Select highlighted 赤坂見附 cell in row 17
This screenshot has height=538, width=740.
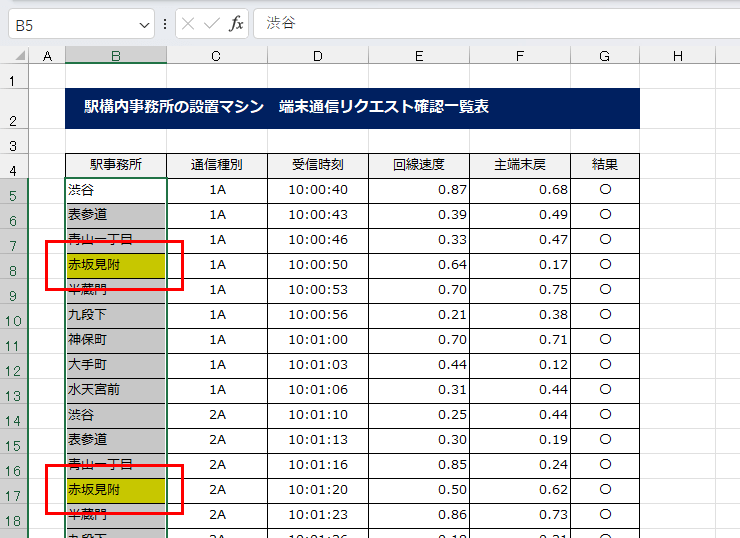click(116, 490)
